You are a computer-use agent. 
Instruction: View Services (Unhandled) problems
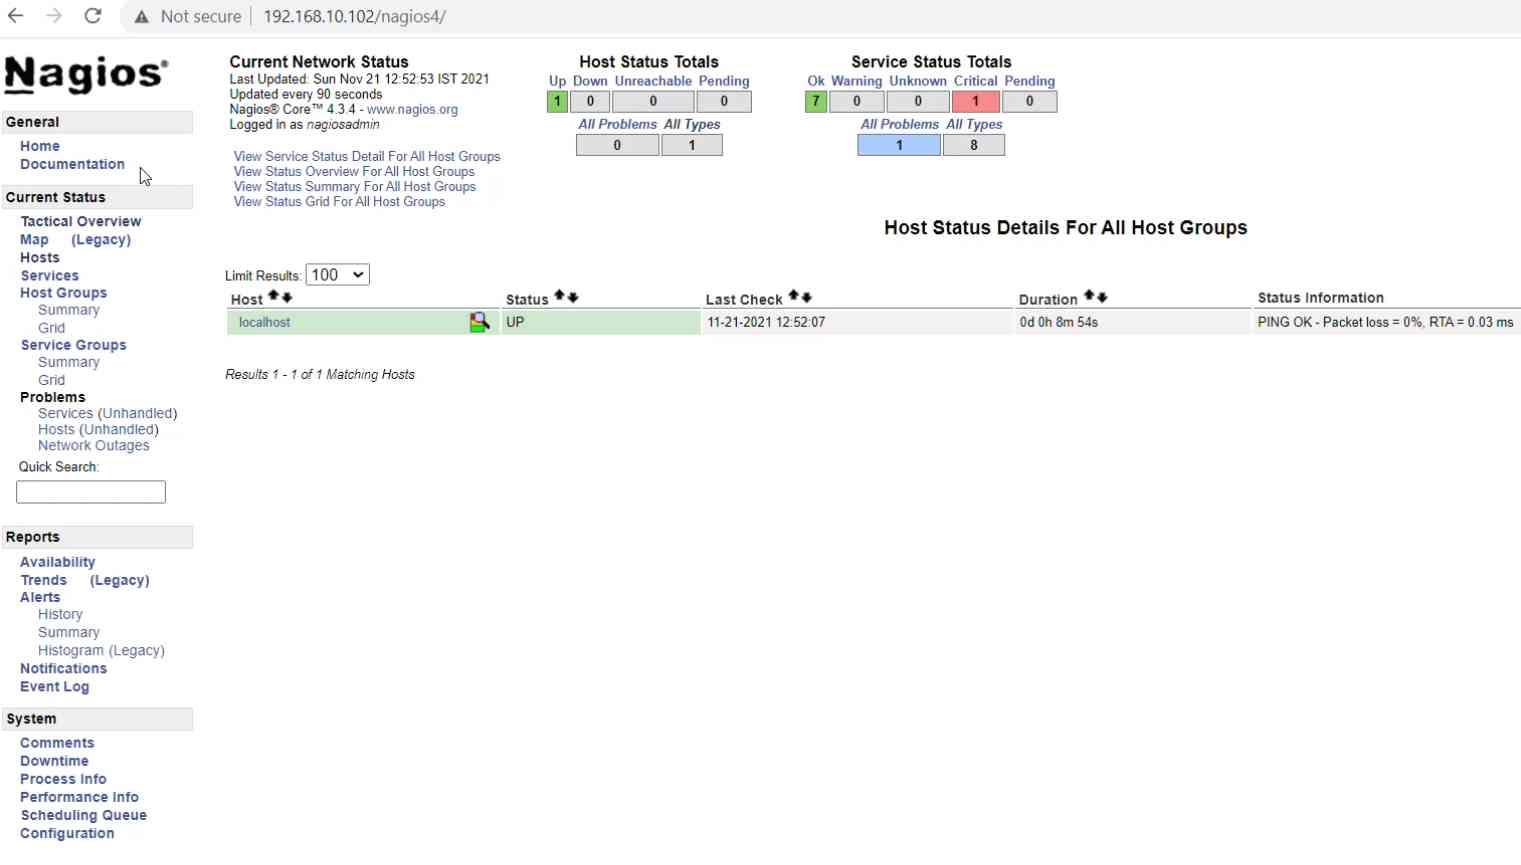tap(108, 413)
